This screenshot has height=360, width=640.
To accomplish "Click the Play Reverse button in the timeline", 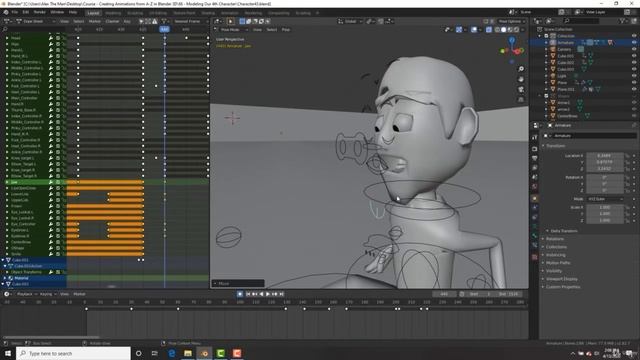I will (x=261, y=294).
